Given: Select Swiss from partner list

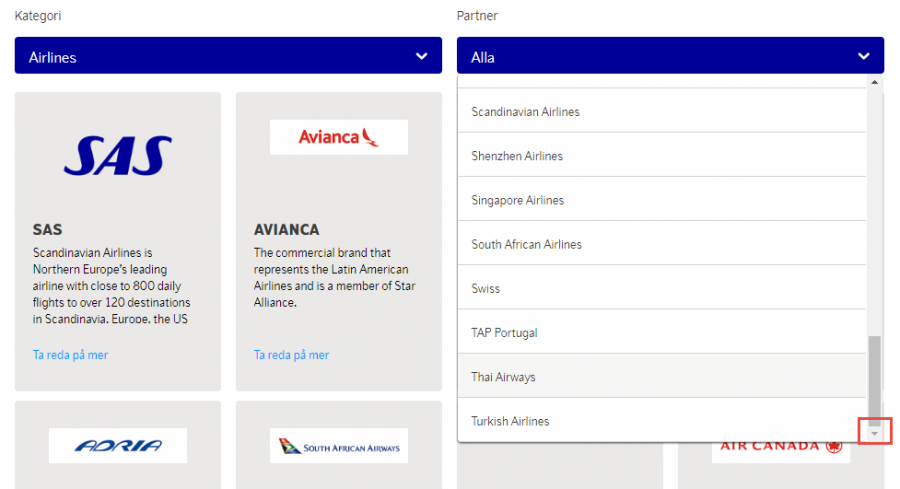Looking at the screenshot, I should [486, 288].
